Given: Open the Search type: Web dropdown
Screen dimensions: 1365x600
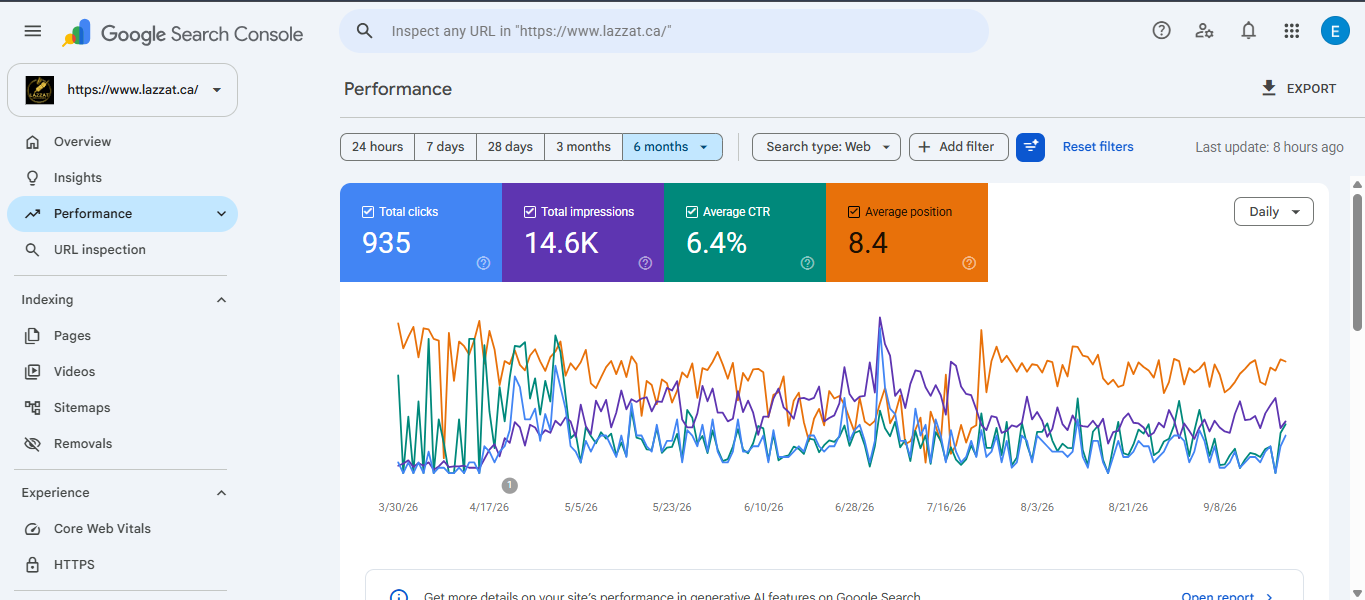Looking at the screenshot, I should coord(826,147).
